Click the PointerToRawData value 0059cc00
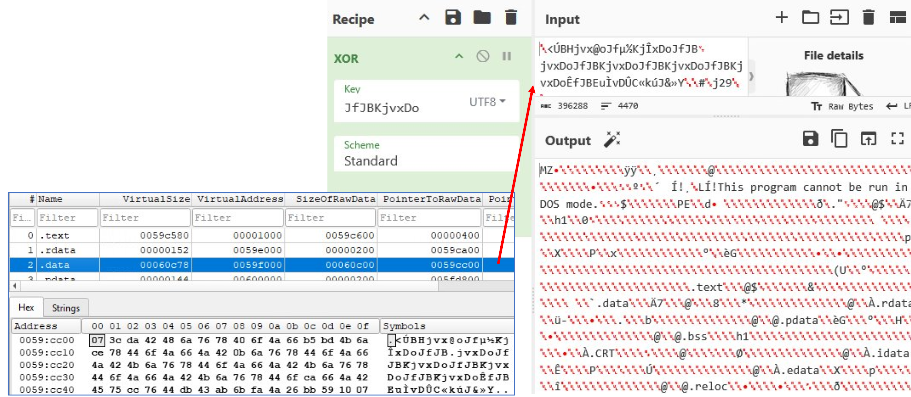 pos(456,264)
